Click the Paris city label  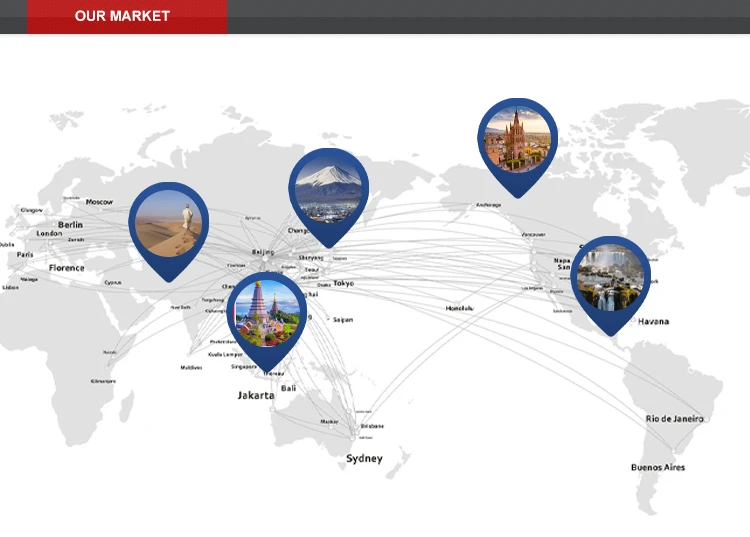coord(25,254)
